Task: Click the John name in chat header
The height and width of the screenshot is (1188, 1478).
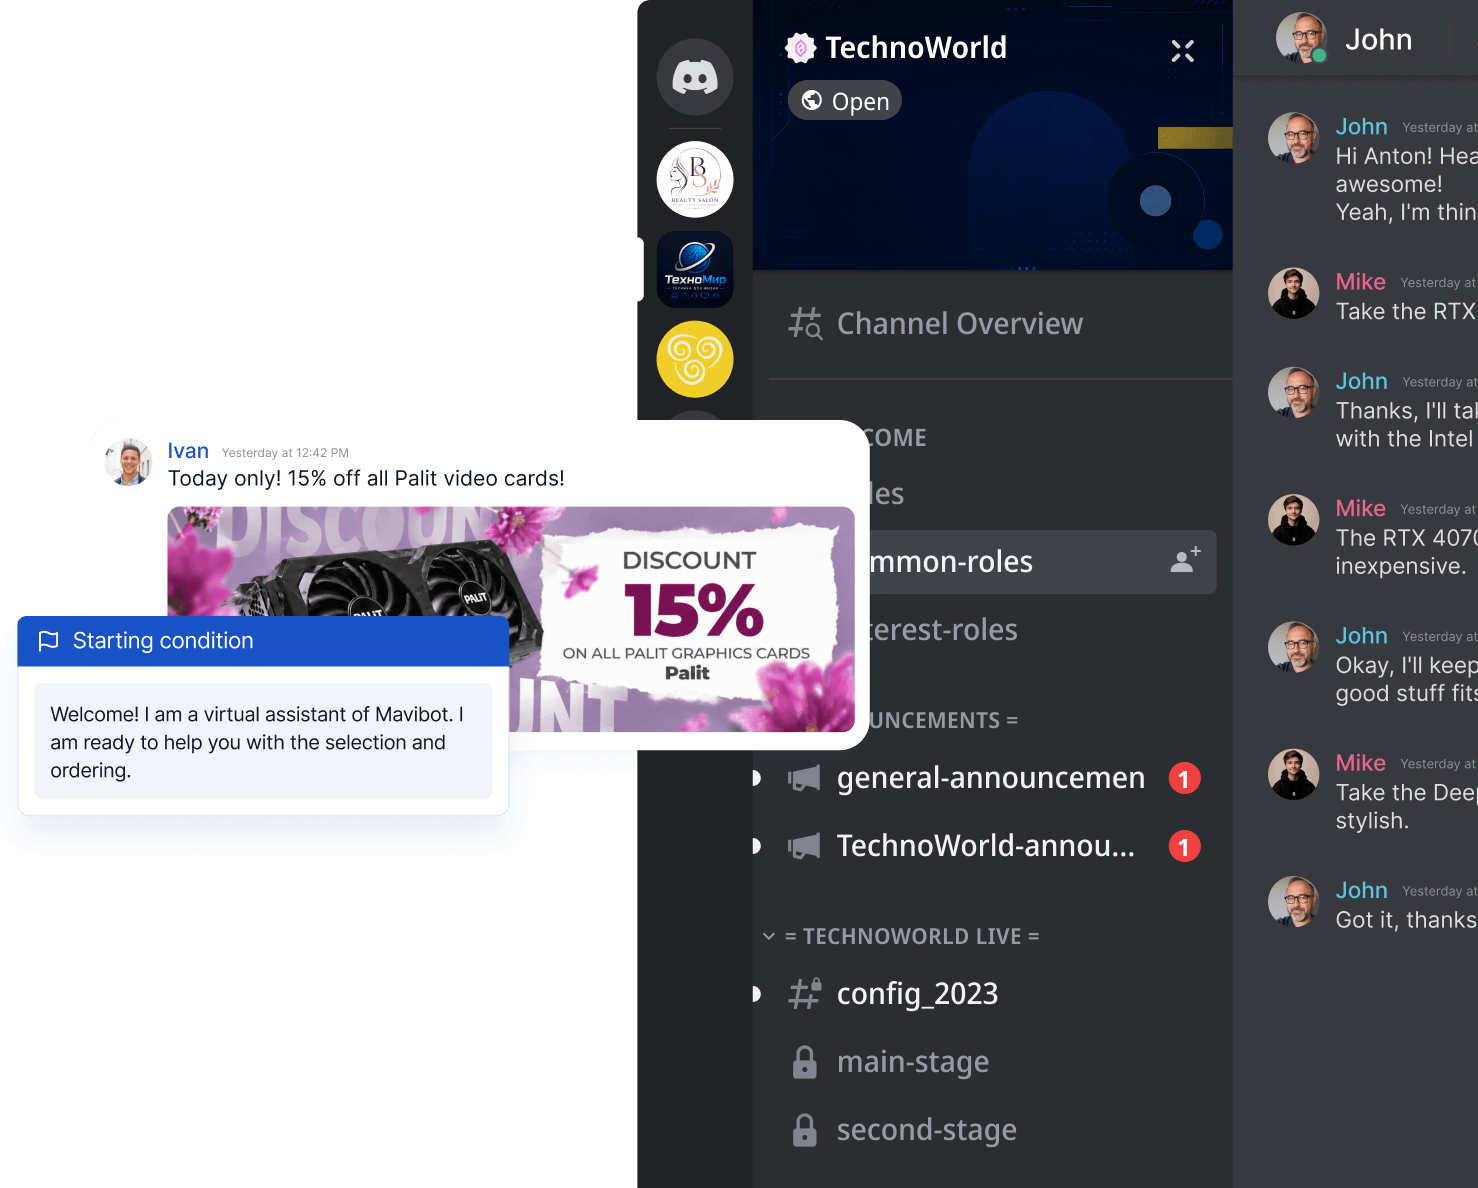Action: click(x=1378, y=40)
